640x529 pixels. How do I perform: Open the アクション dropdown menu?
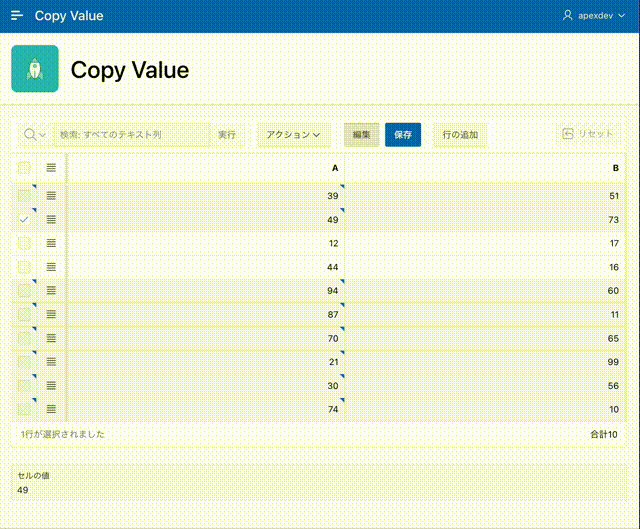tap(293, 134)
